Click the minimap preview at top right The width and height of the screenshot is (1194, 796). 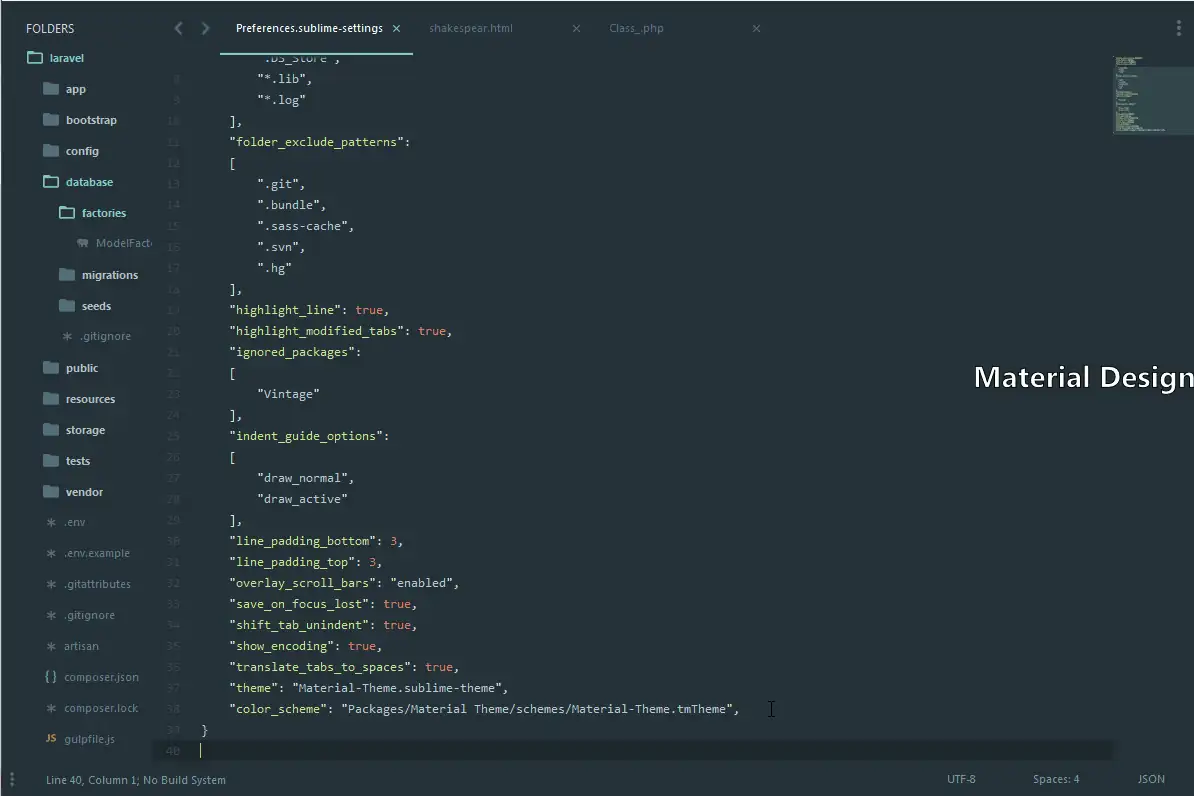(x=1152, y=97)
